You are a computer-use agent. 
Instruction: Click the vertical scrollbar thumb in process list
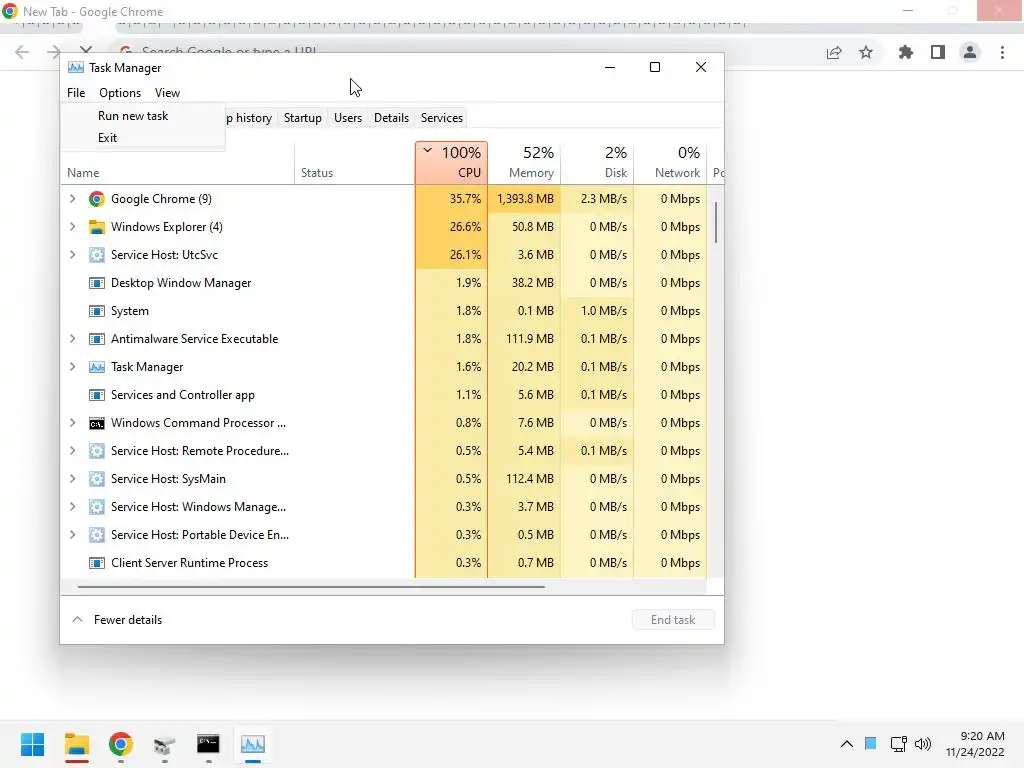pos(716,222)
